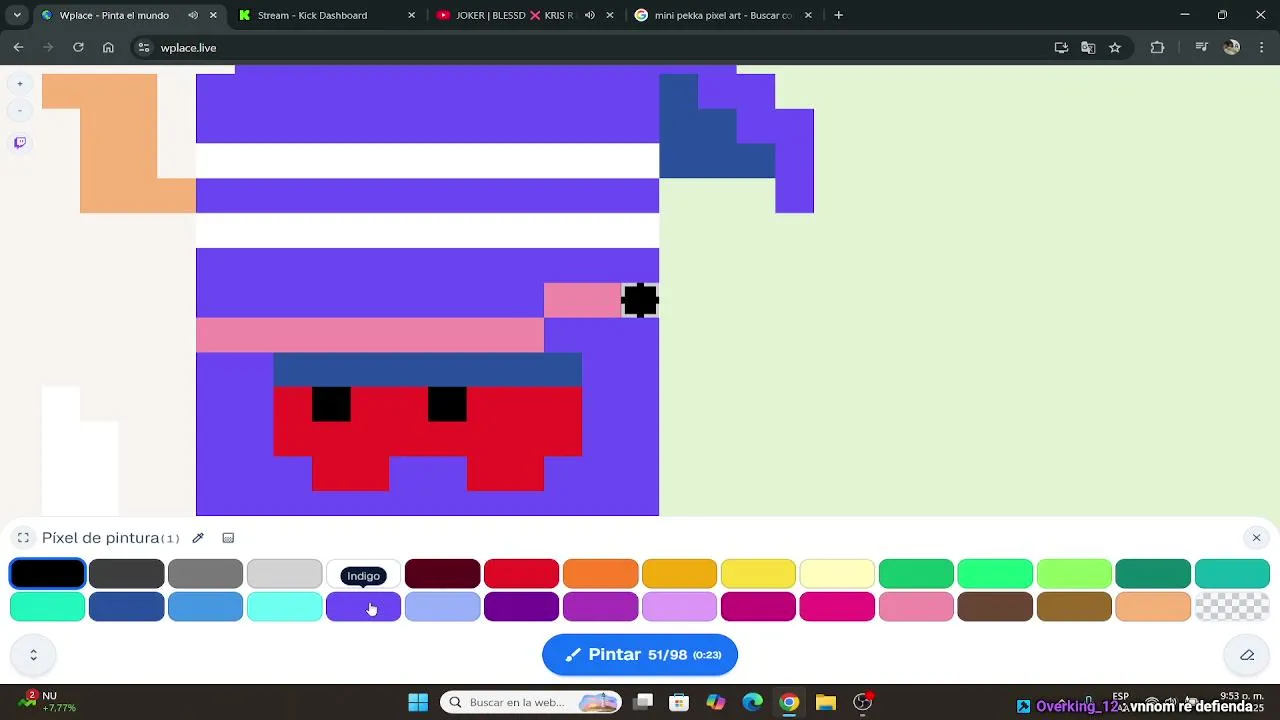1280x720 pixels.
Task: Click the expand-frame icon beside Píxel de pintura
Action: tap(23, 538)
